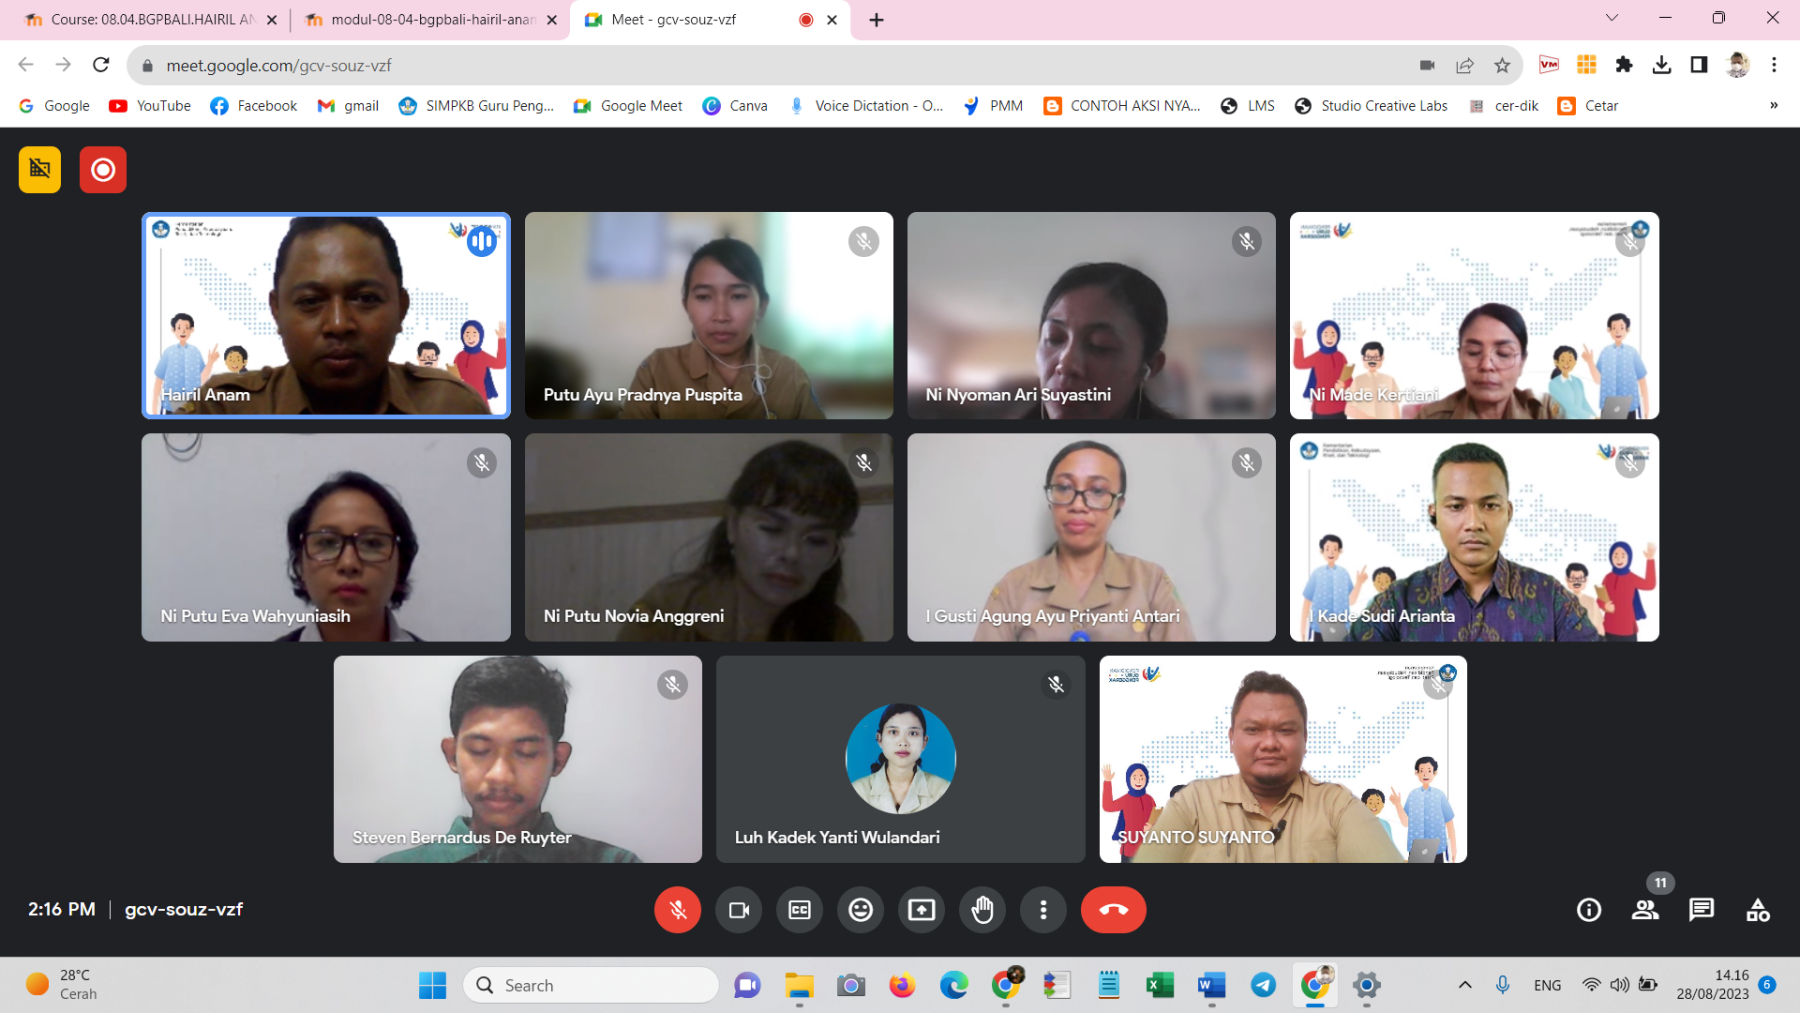
Task: Open the Activities icon
Action: (1757, 909)
